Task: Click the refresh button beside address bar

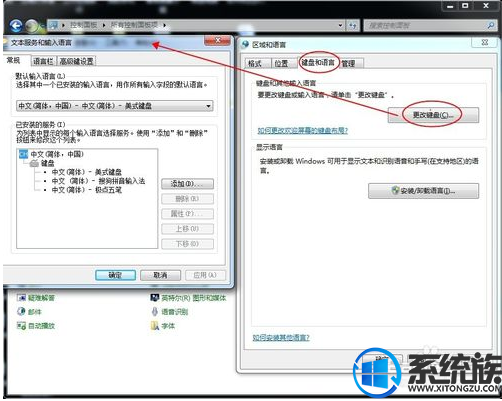Action: (x=353, y=25)
